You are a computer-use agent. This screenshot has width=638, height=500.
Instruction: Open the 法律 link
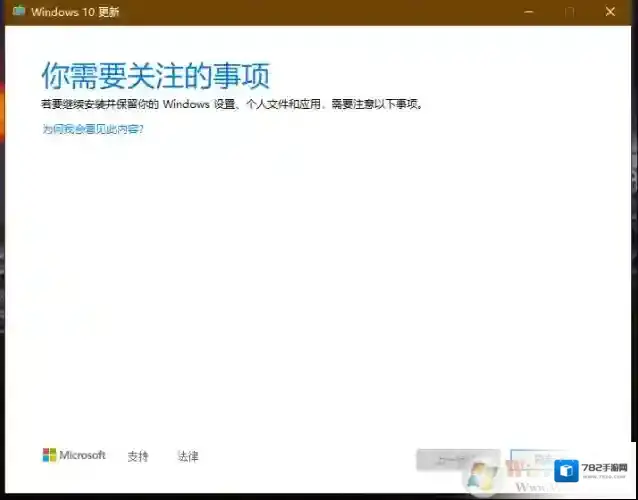pyautogui.click(x=188, y=456)
